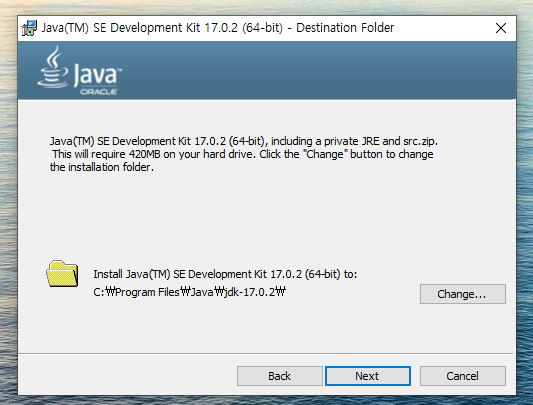Viewport: 533px width, 405px height.
Task: Go Back to the previous installer step
Action: (279, 376)
